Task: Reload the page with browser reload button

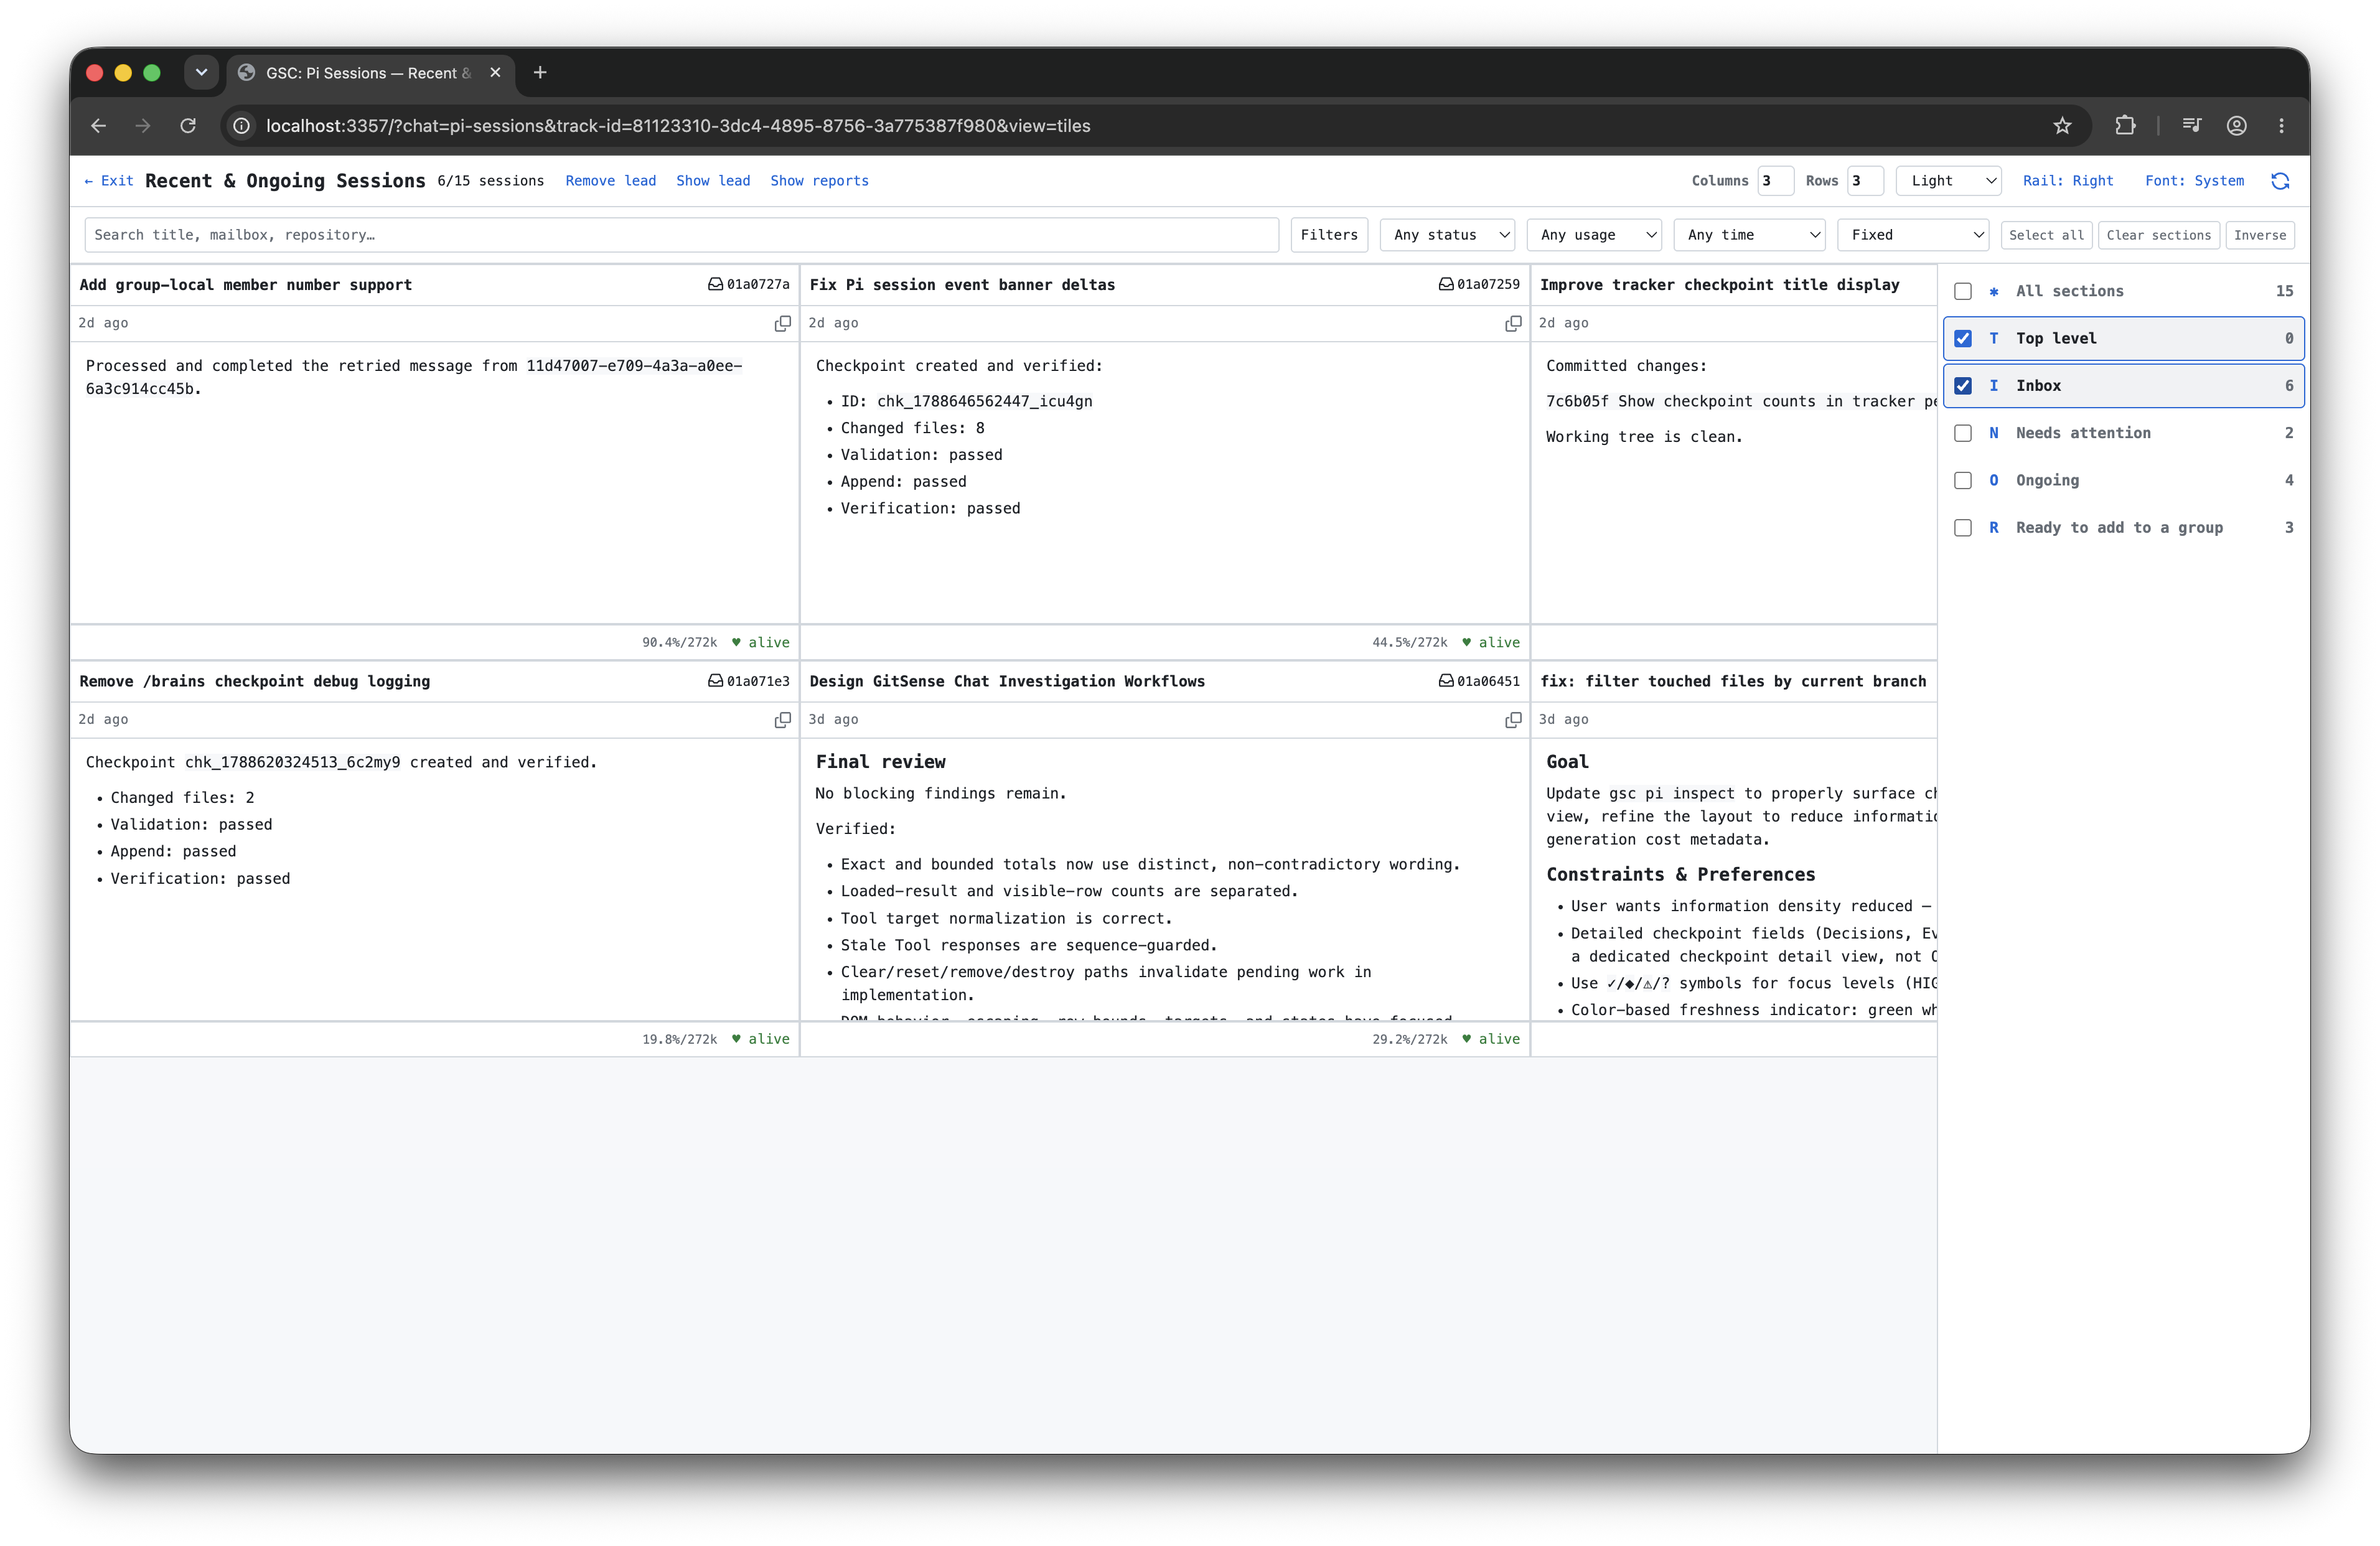Action: point(188,126)
